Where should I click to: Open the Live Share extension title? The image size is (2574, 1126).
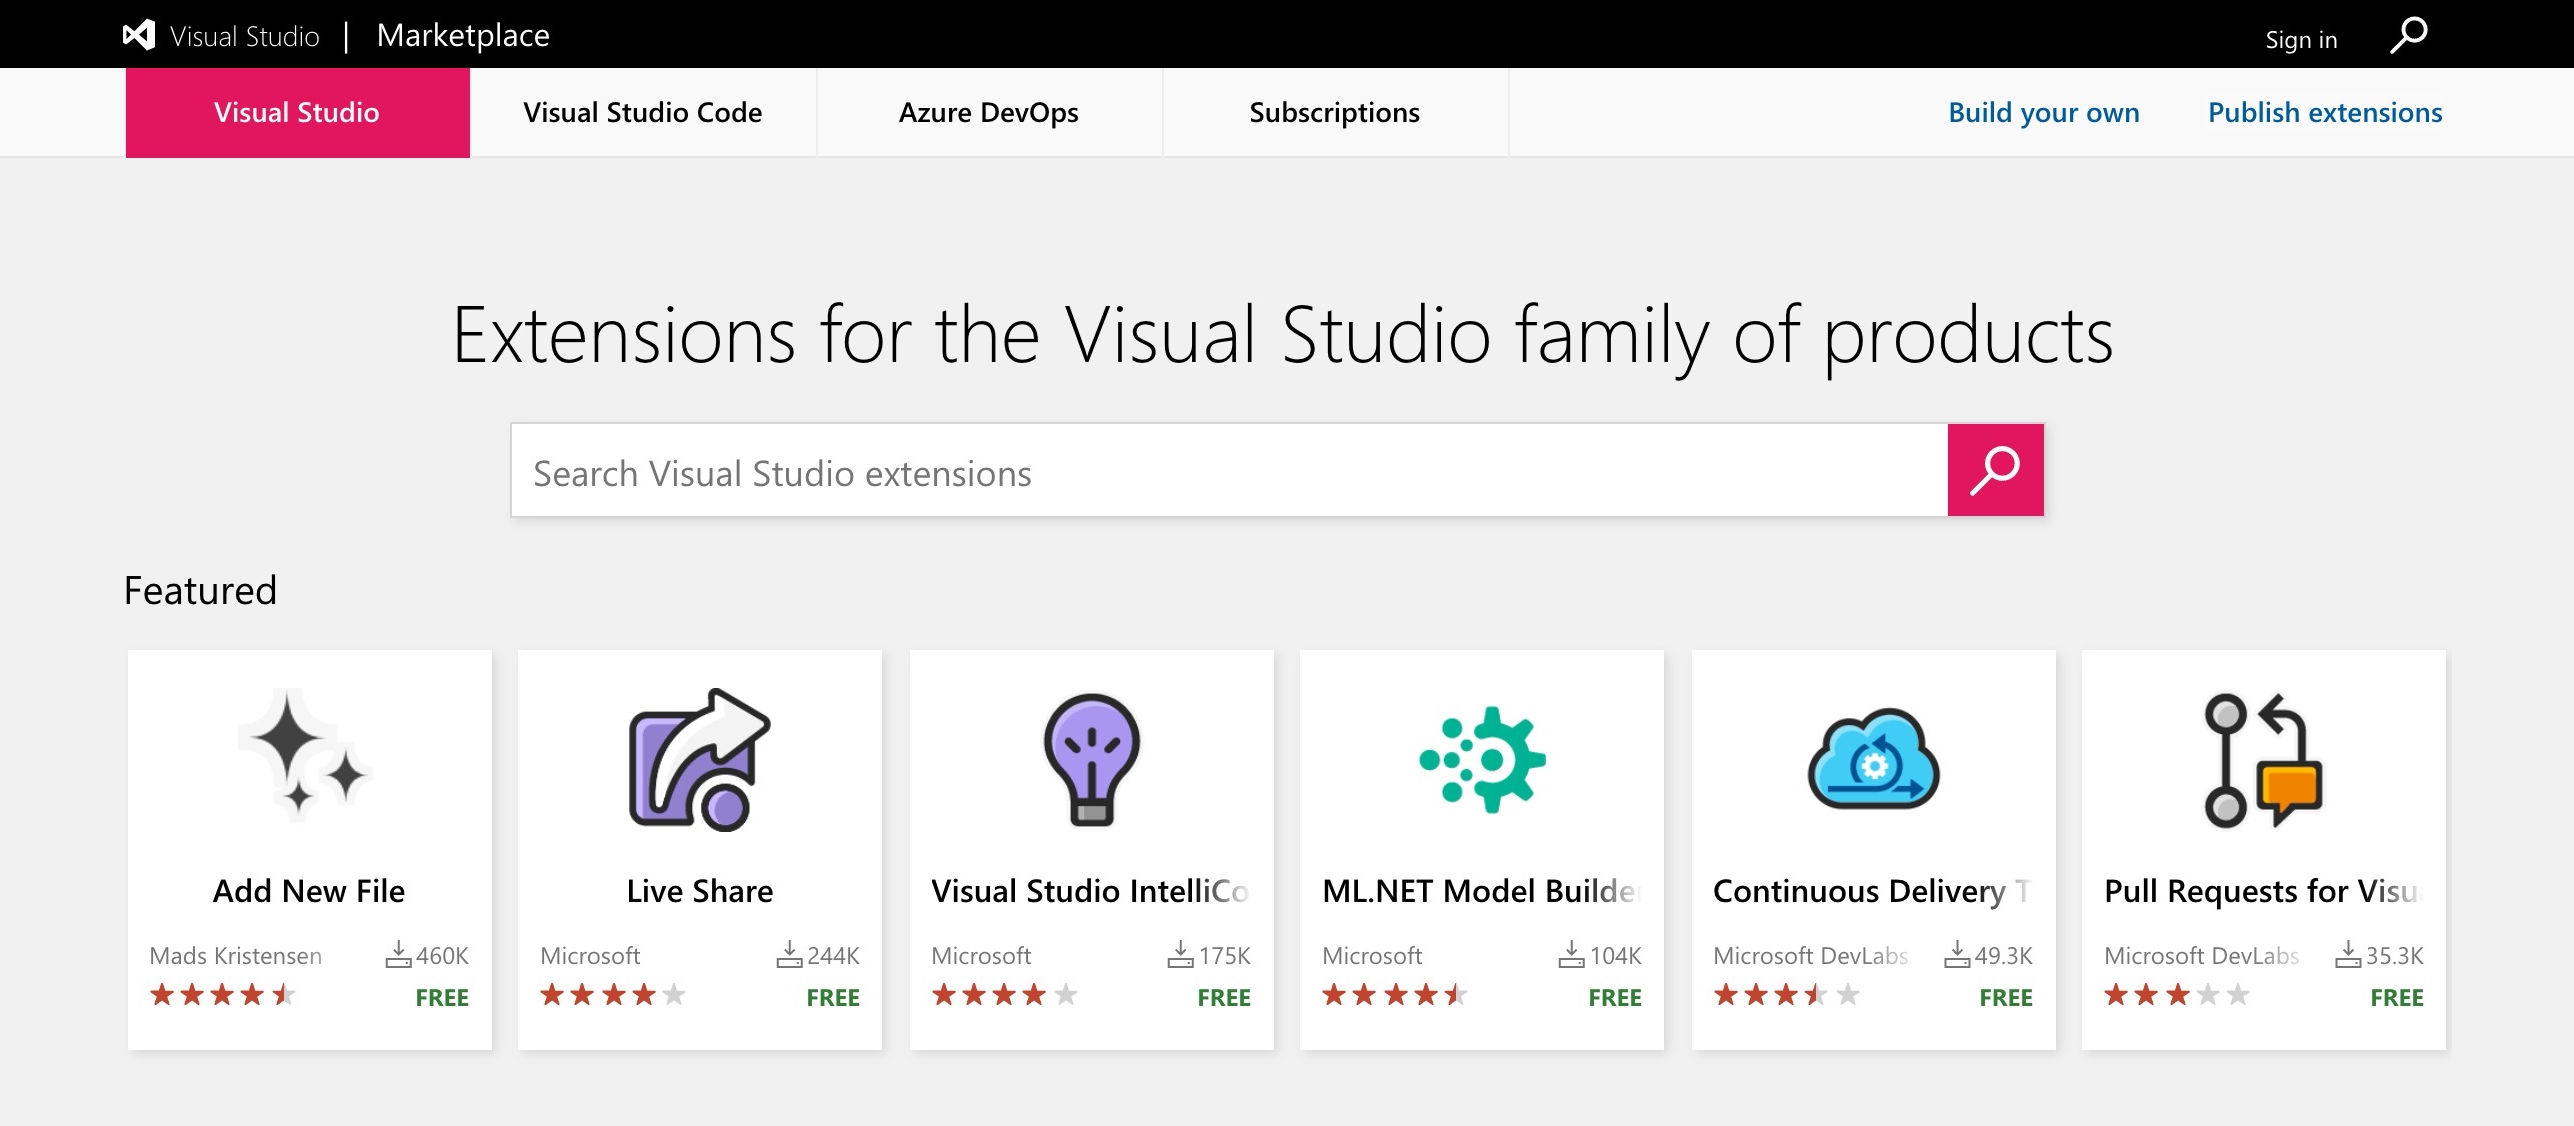(699, 891)
